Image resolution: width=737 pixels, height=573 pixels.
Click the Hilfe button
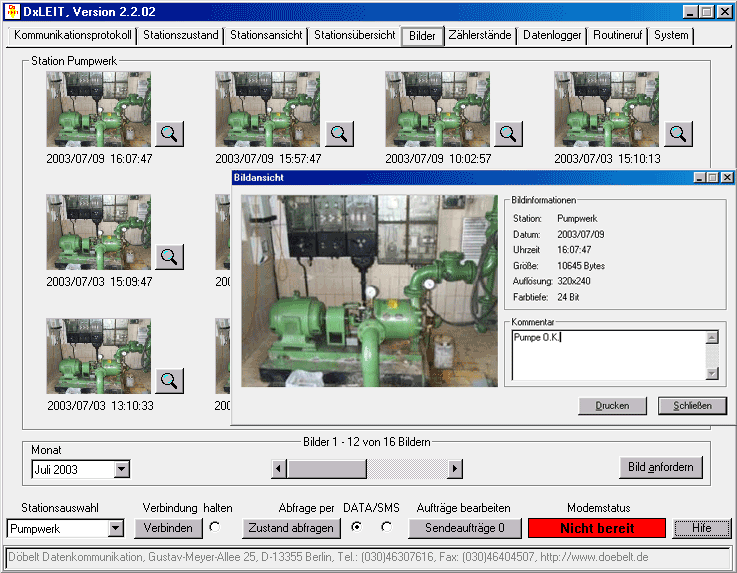tap(702, 528)
